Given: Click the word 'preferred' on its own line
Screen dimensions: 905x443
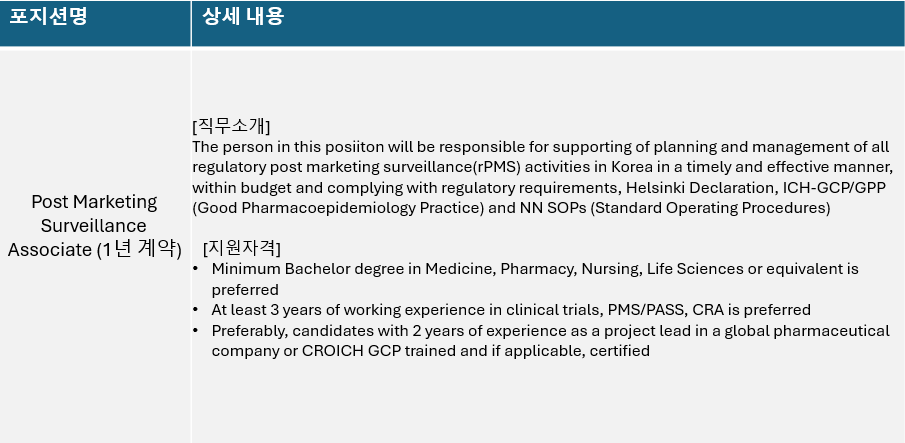Looking at the screenshot, I should click(x=245, y=290).
